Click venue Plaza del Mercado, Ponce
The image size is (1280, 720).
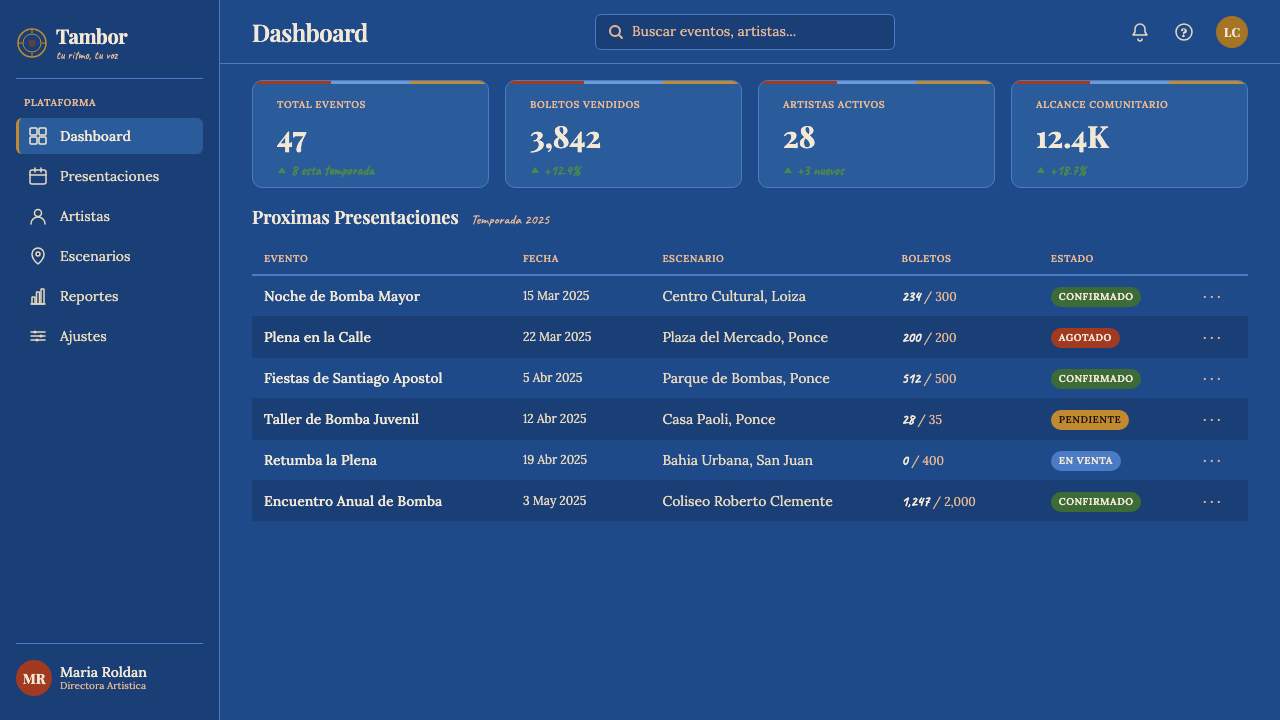[x=745, y=338]
